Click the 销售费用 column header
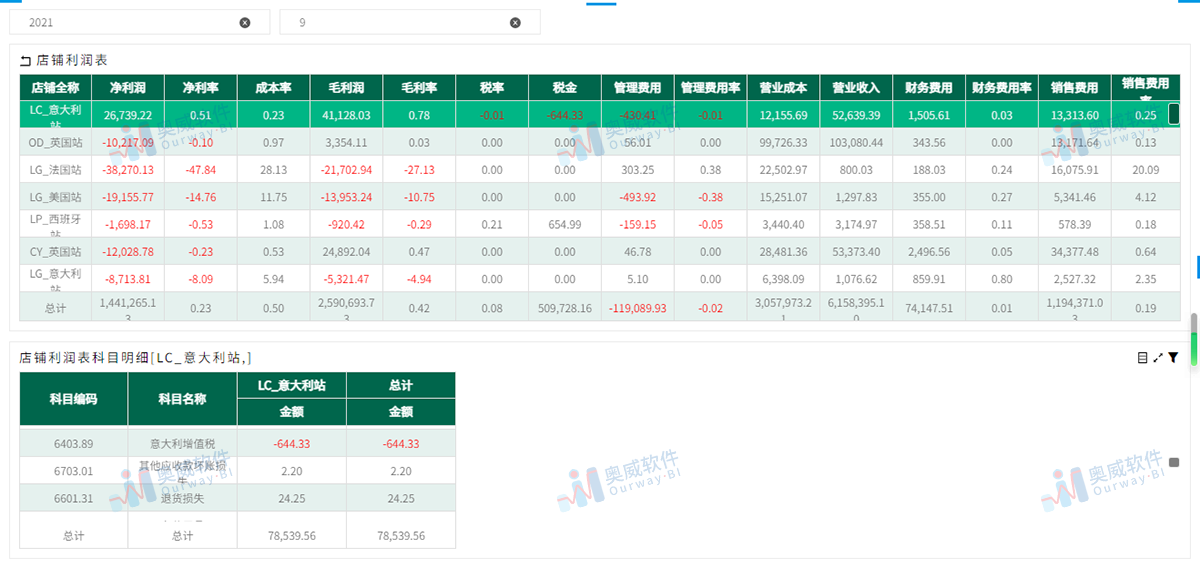This screenshot has height=568, width=1200. 1075,88
